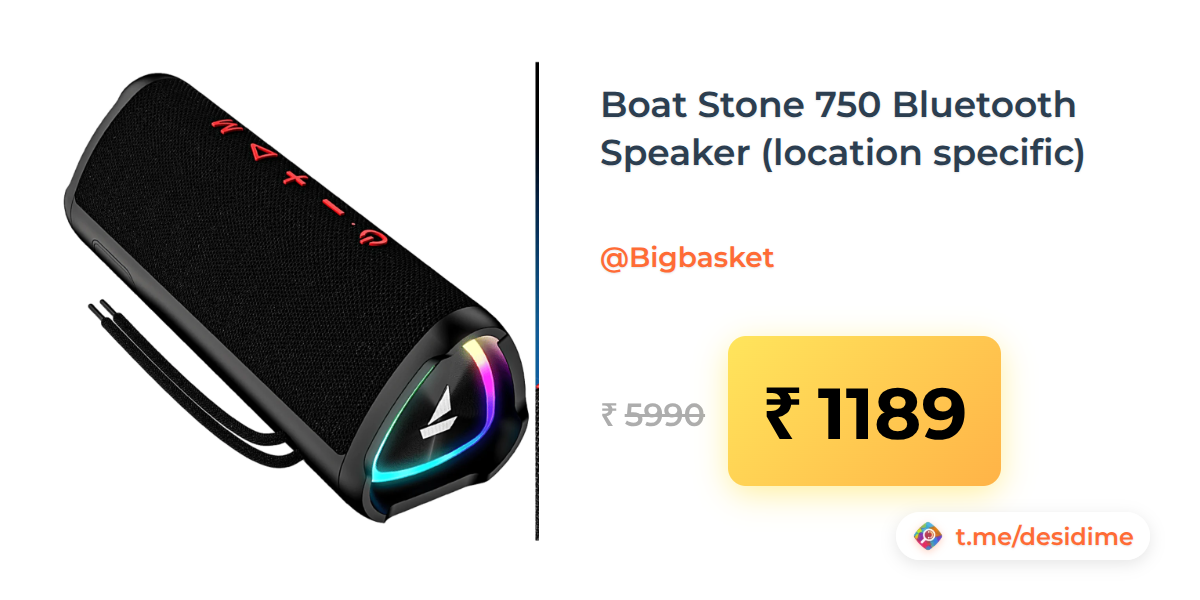
Task: Select the struck-through ₹ 5990 original price
Action: click(x=653, y=413)
